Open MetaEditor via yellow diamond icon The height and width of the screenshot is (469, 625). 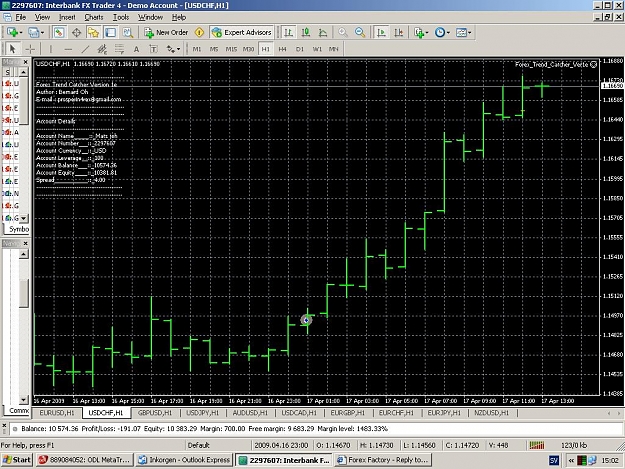199,33
